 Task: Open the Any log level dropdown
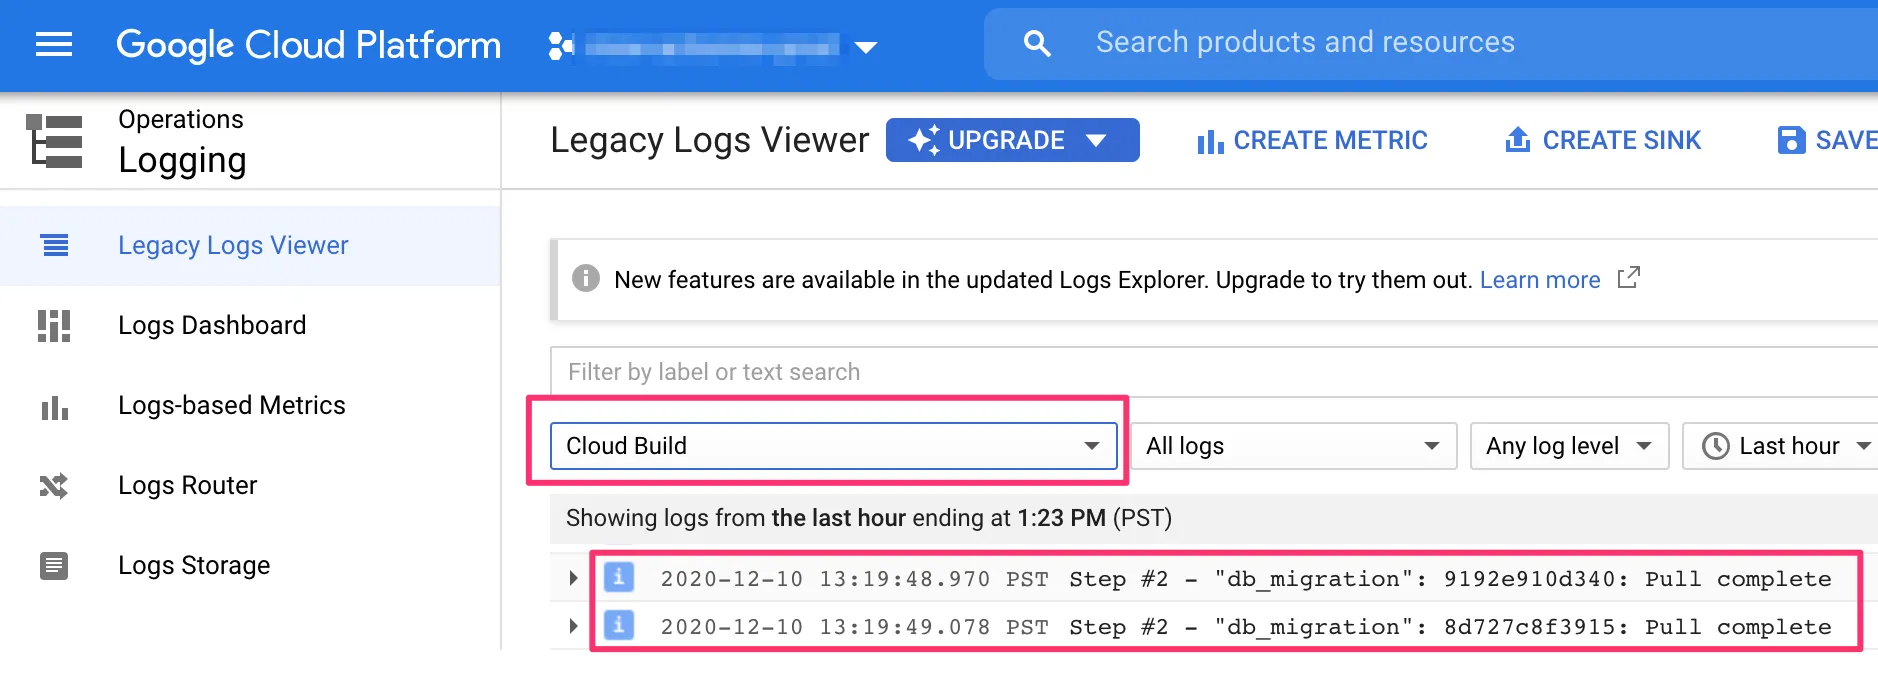[x=1568, y=446]
